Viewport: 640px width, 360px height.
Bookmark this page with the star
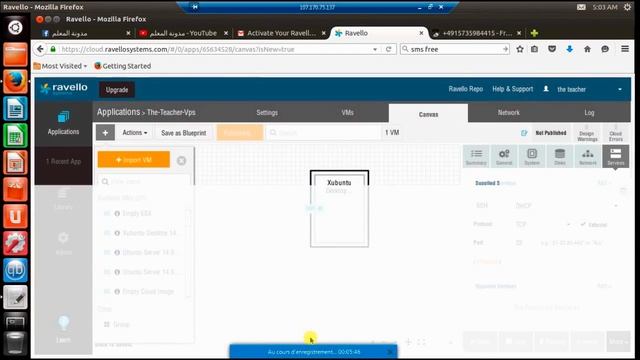coord(520,49)
